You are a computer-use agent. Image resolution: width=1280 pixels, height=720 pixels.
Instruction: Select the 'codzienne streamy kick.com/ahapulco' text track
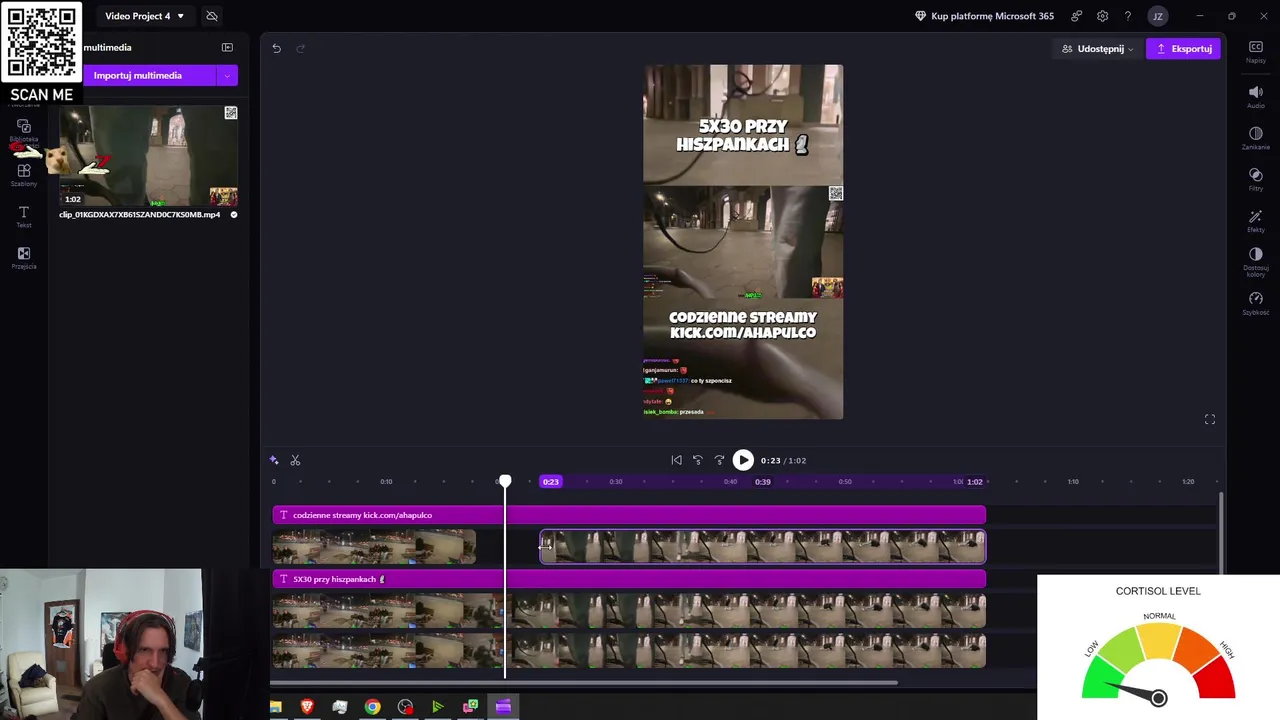click(629, 515)
